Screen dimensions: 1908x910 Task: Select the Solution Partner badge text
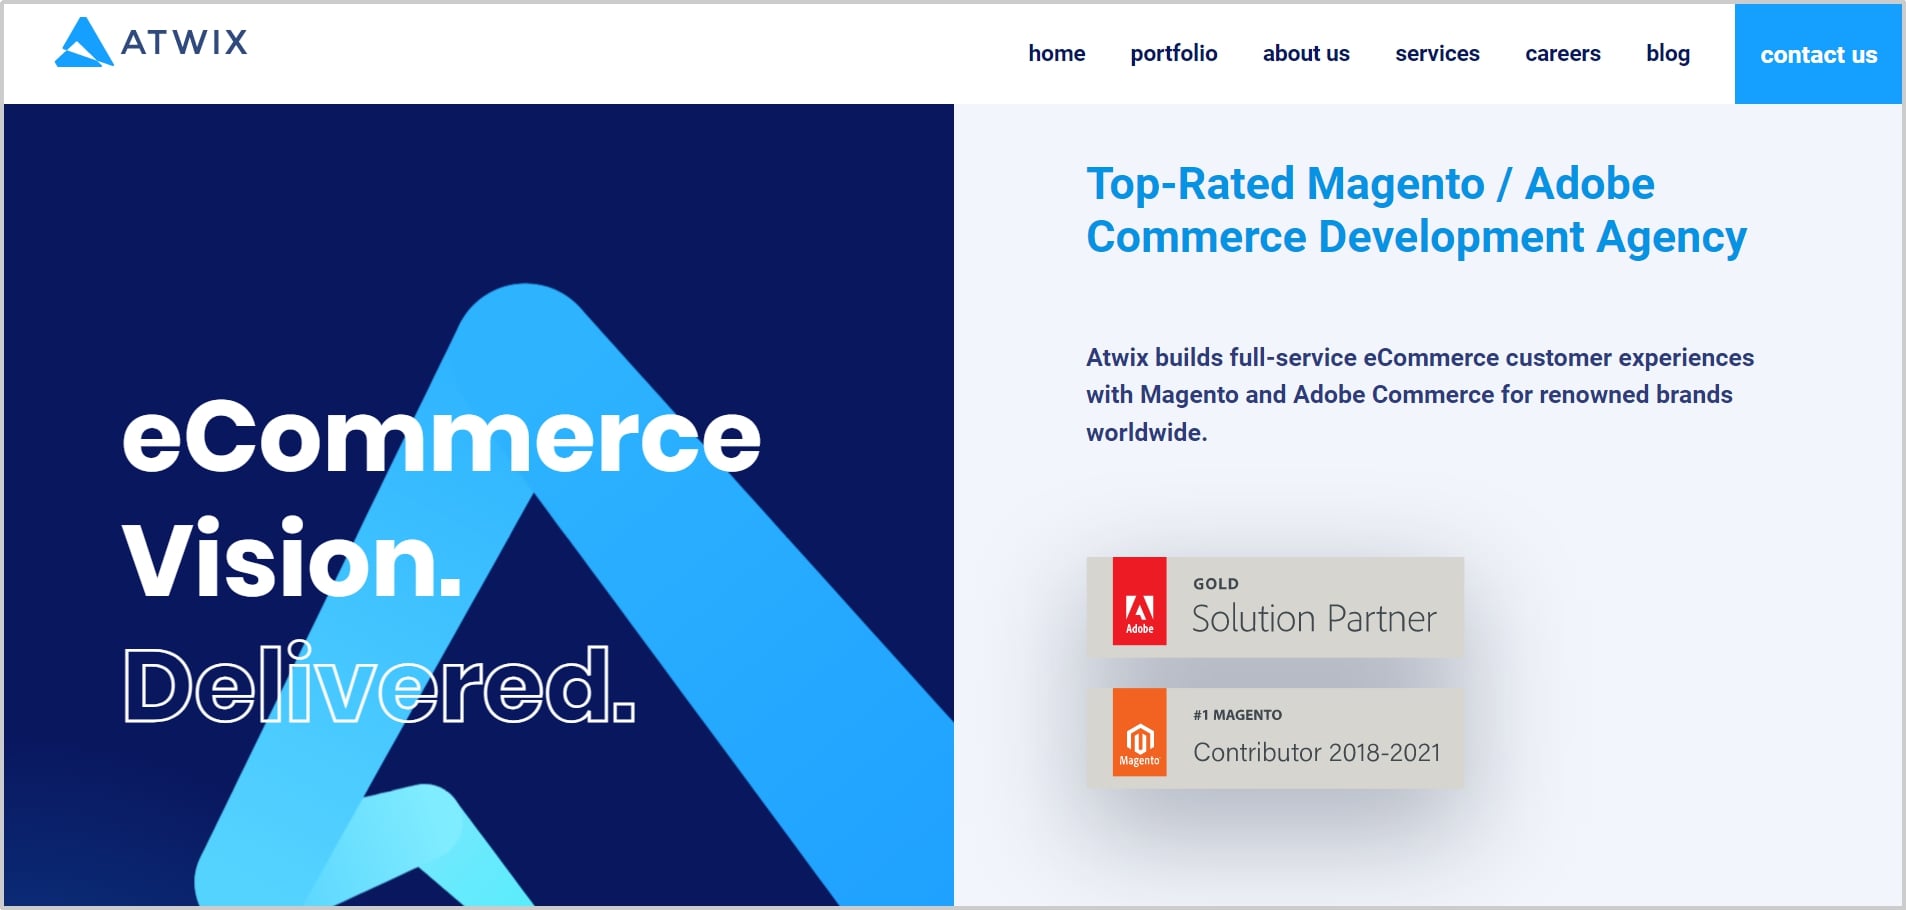[x=1313, y=619]
